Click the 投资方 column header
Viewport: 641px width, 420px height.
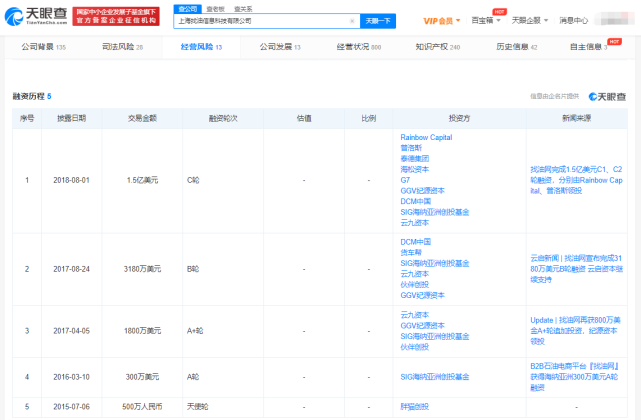click(x=459, y=118)
